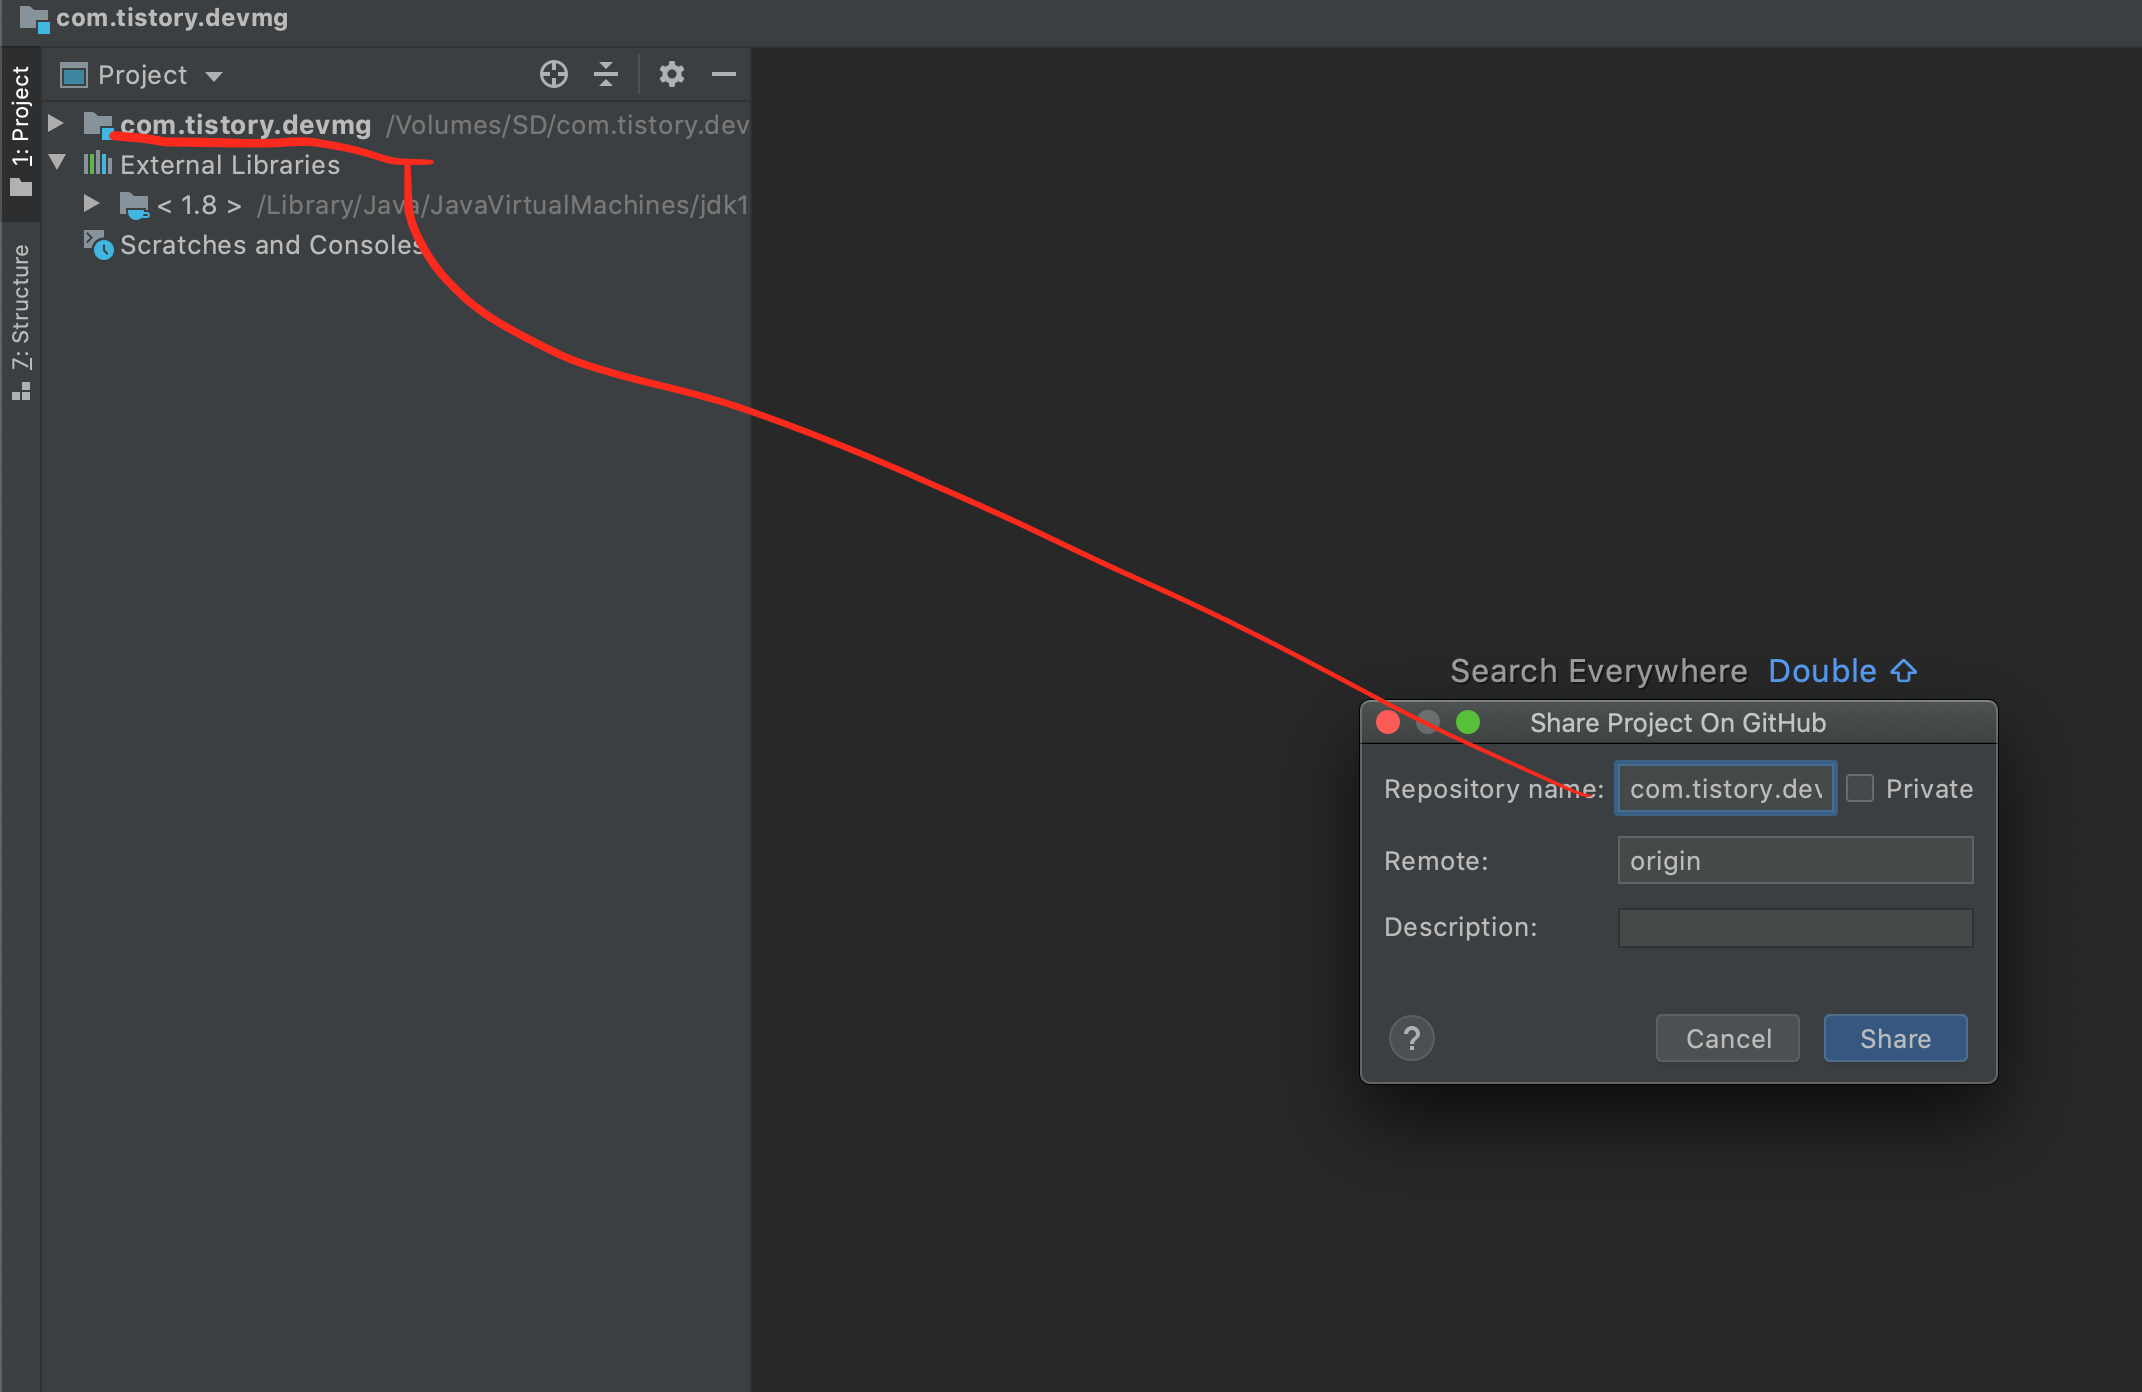Click the External Libraries bar-chart icon
The height and width of the screenshot is (1392, 2142).
coord(97,164)
